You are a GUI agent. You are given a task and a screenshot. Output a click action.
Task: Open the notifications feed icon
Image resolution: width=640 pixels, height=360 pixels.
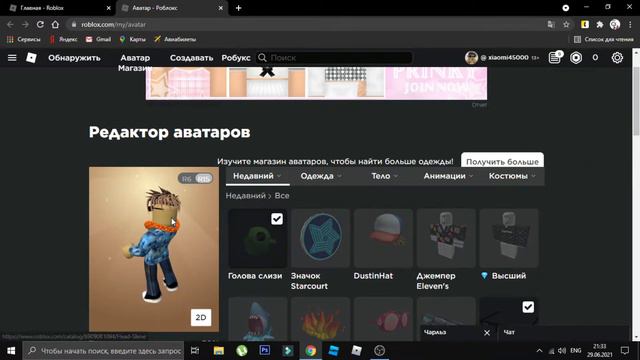coord(555,58)
